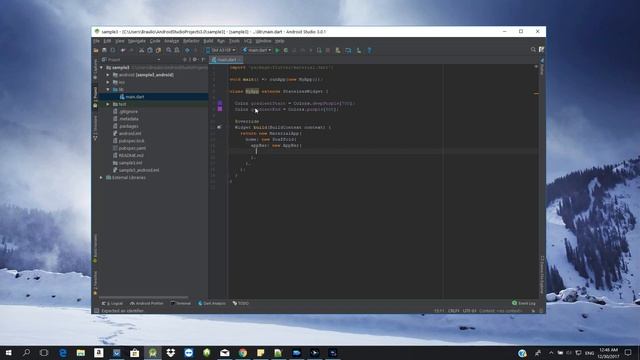The width and height of the screenshot is (640, 360).
Task: Click the green Run button
Action: [x=277, y=50]
